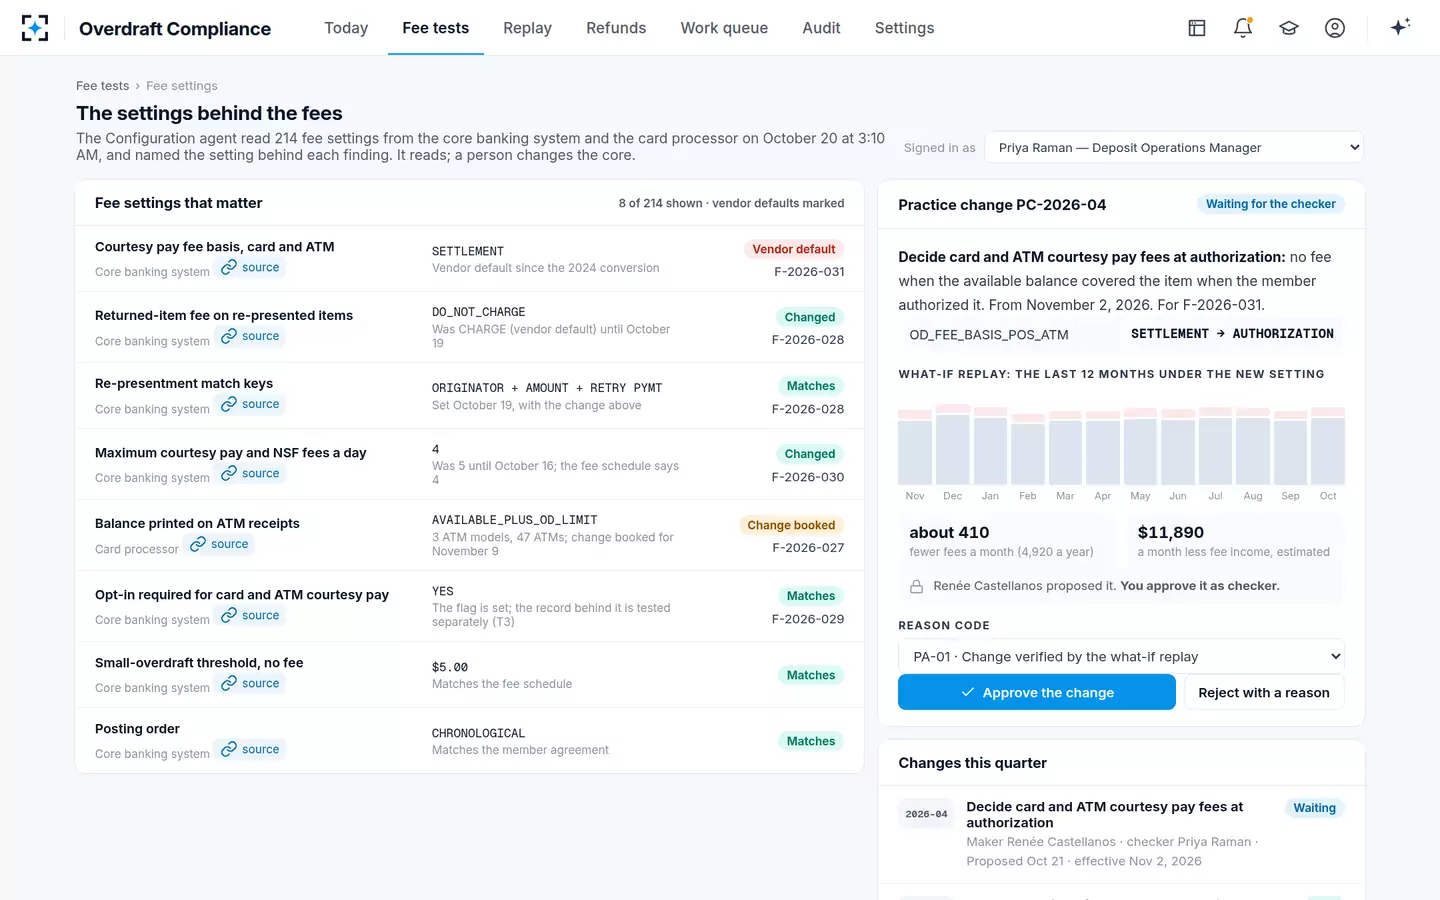
Task: Open the Reason code dropdown
Action: [1121, 657]
